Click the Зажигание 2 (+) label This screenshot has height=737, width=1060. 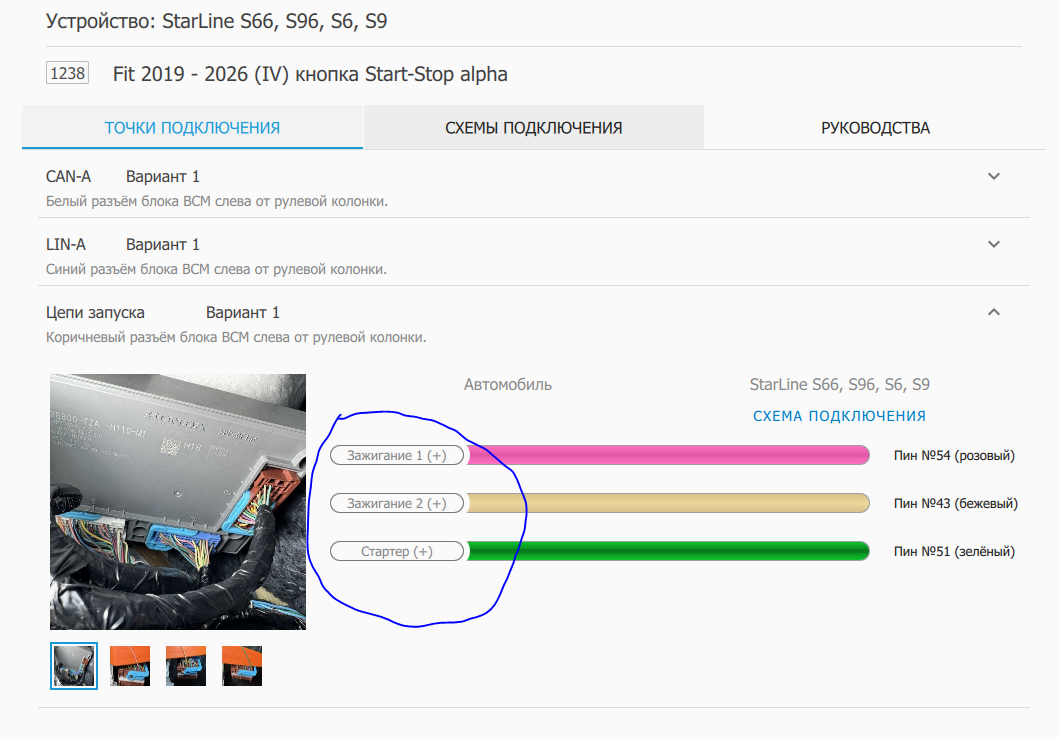point(397,503)
